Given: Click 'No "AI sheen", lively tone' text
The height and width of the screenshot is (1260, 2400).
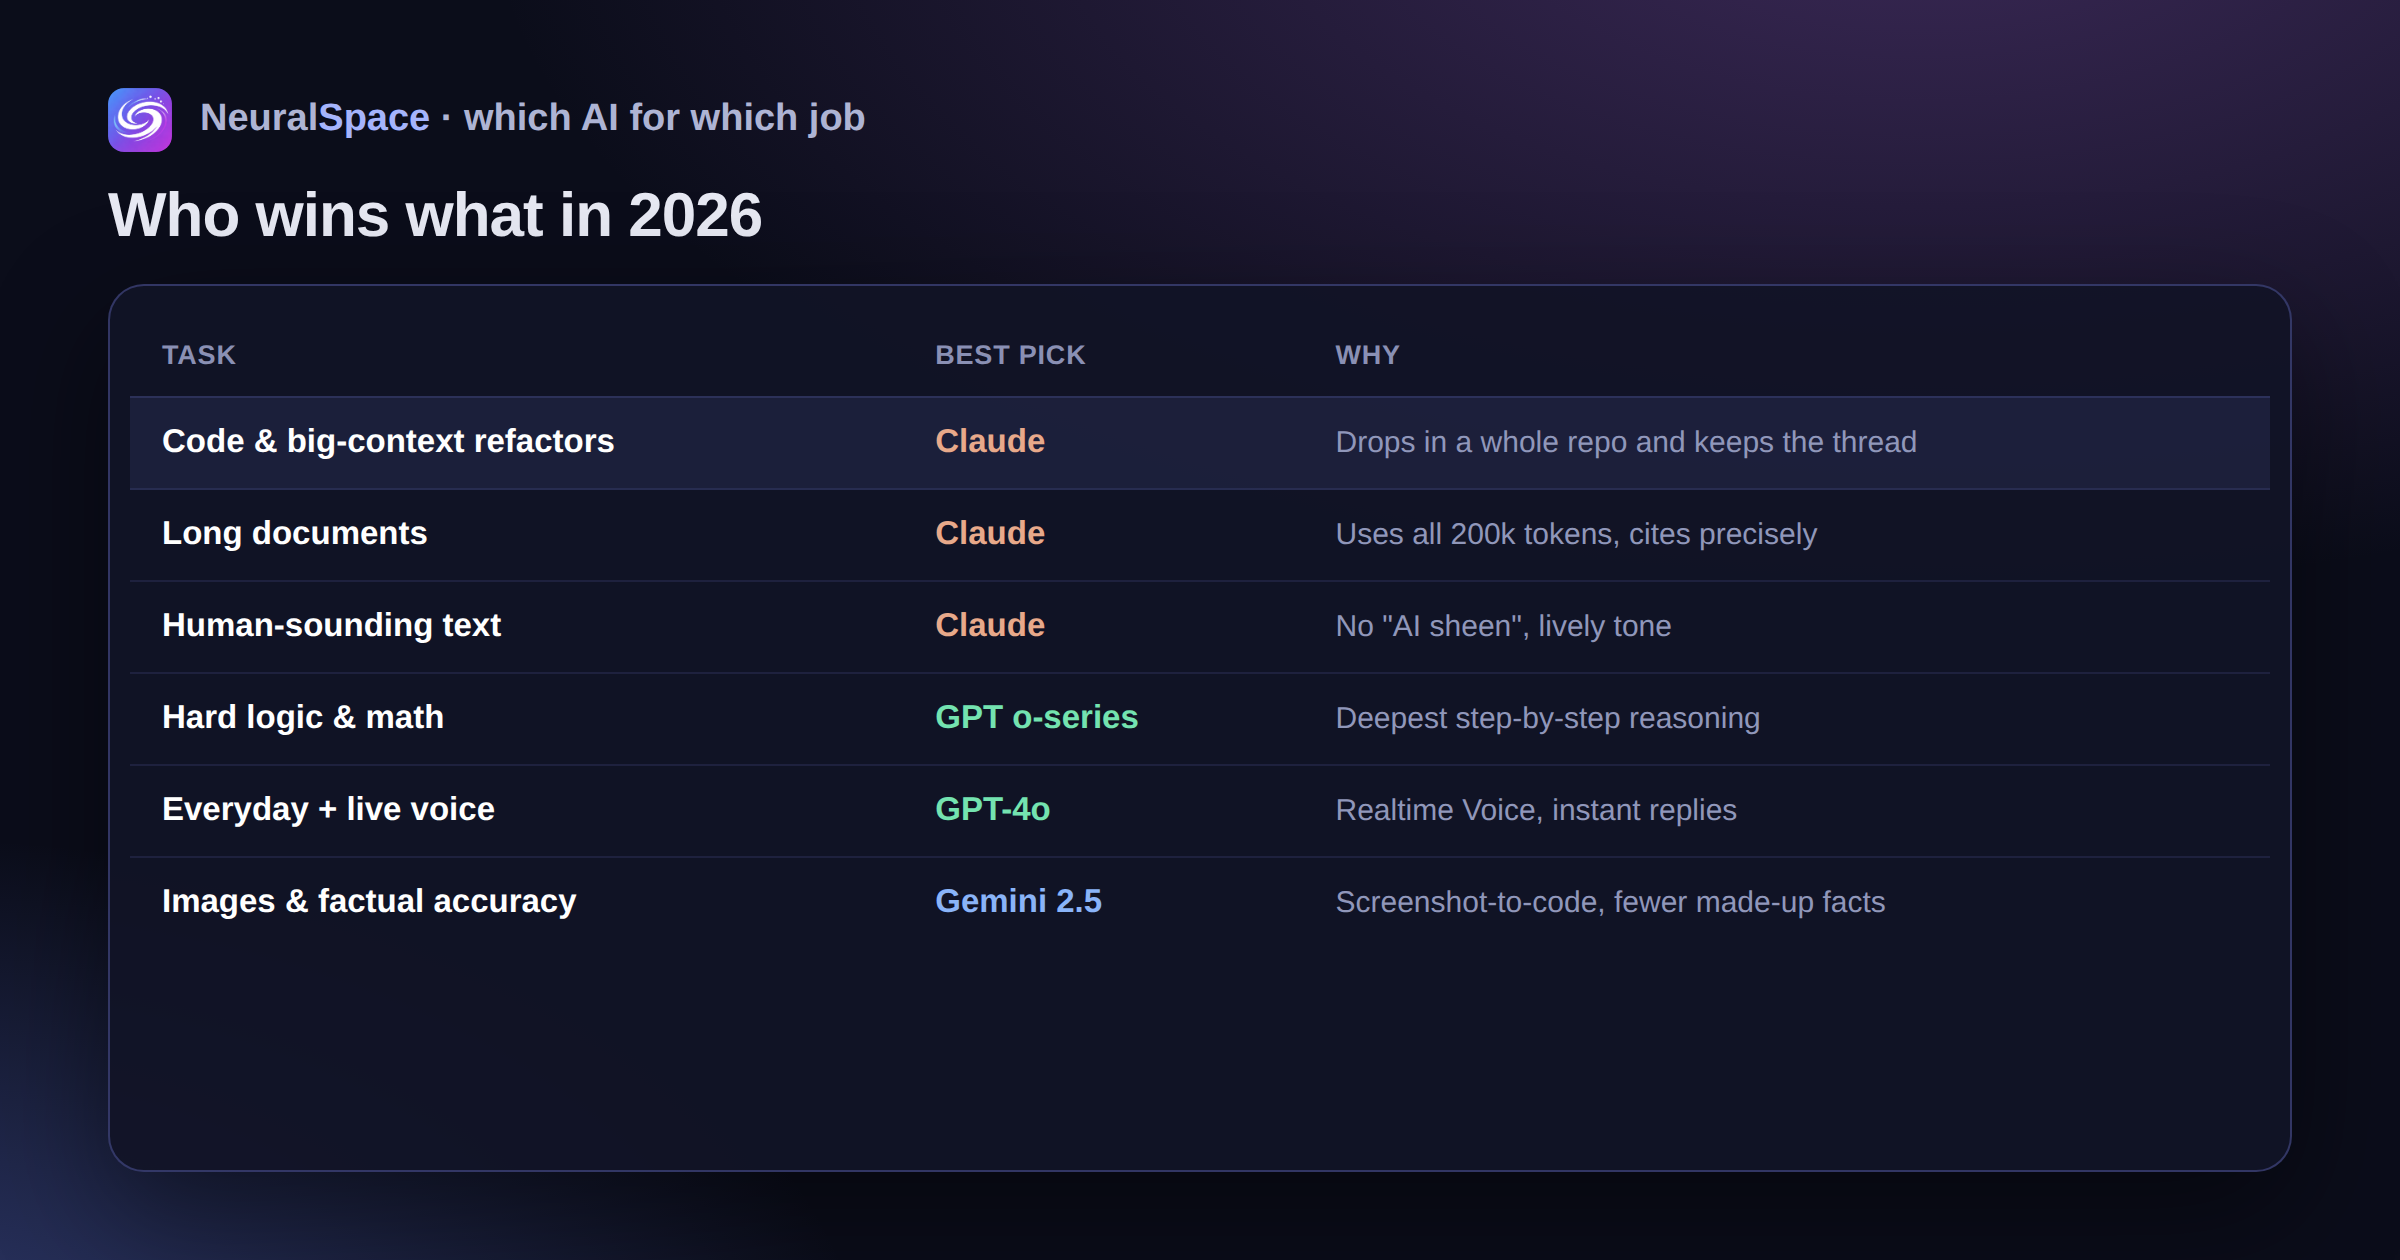Looking at the screenshot, I should [x=1503, y=626].
